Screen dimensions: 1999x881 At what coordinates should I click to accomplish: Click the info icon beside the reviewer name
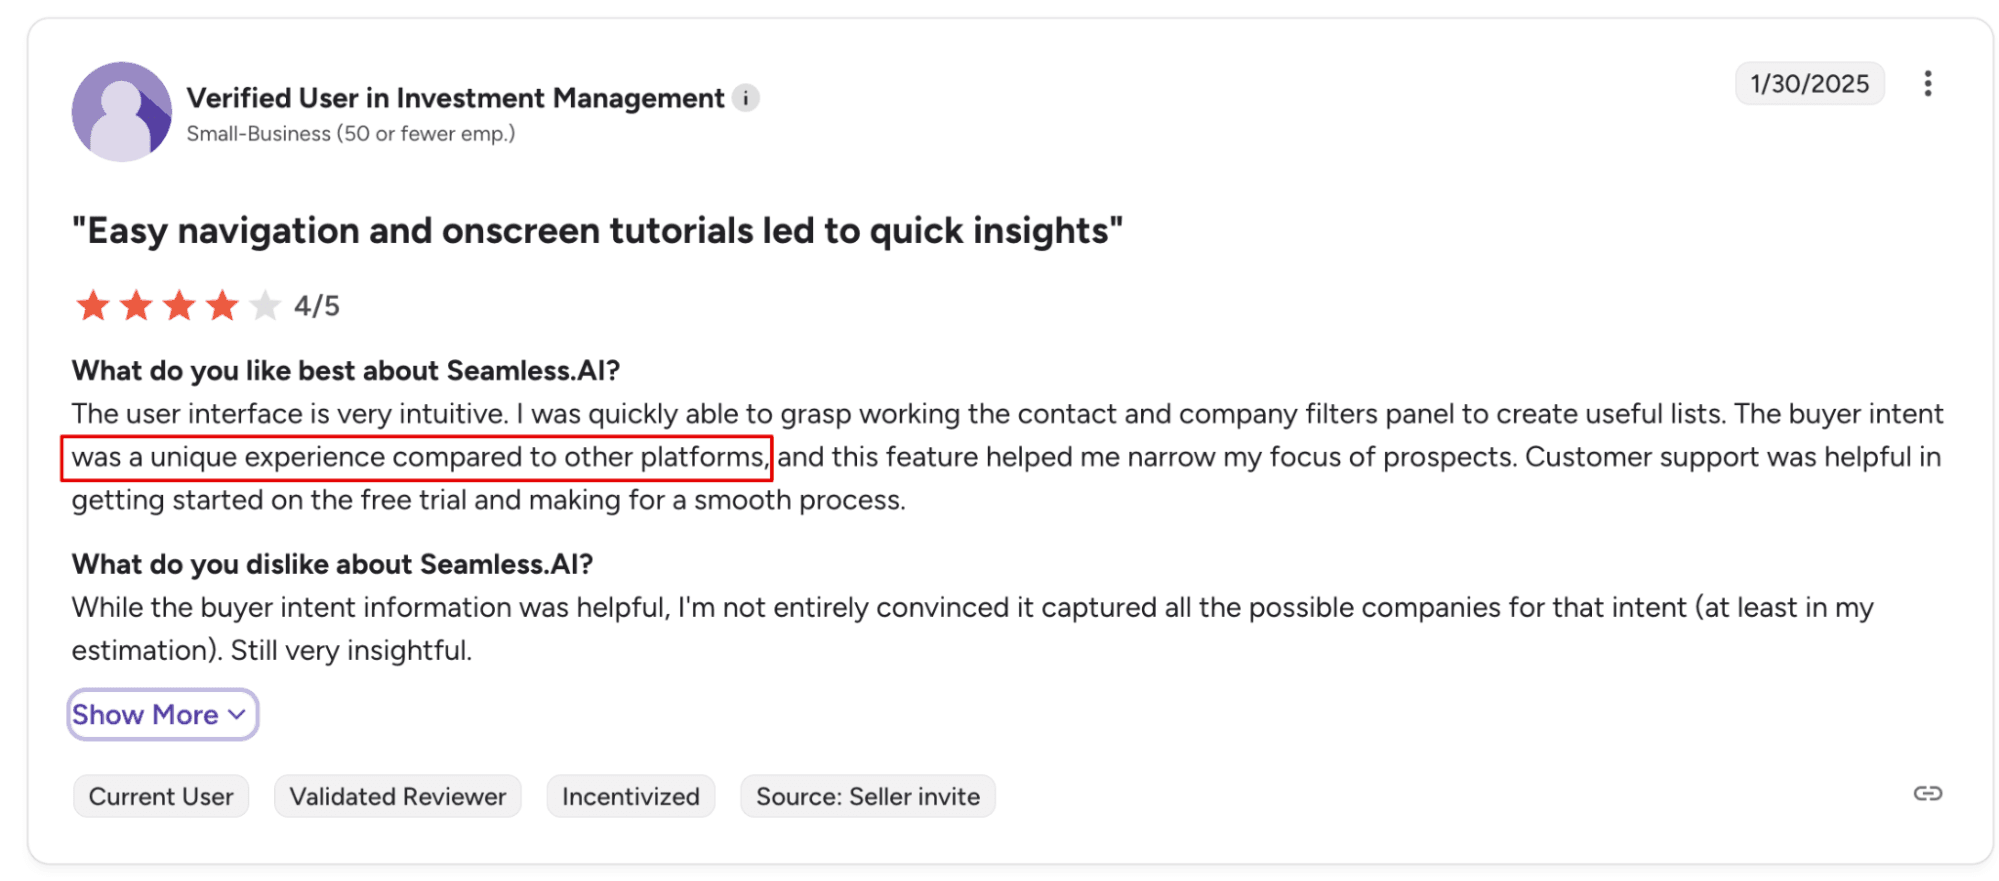745,98
